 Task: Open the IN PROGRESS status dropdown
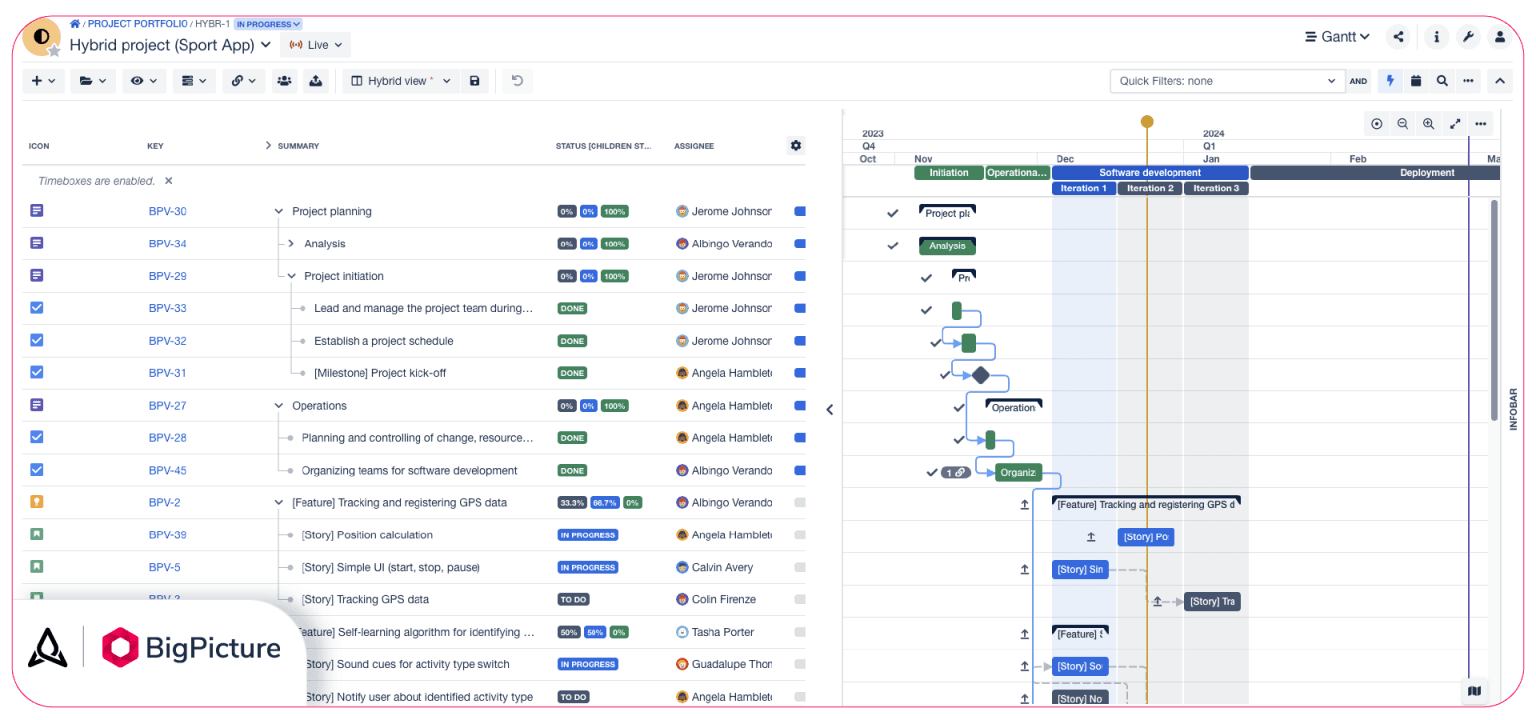click(x=268, y=24)
